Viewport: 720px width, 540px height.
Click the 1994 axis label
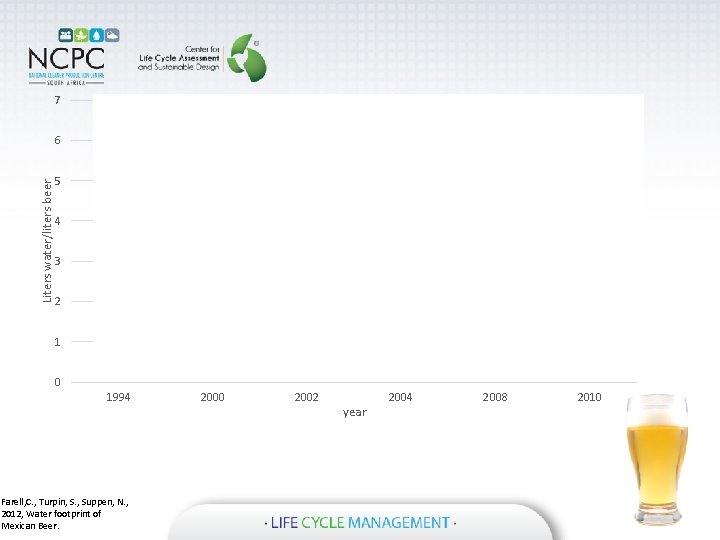pos(118,397)
